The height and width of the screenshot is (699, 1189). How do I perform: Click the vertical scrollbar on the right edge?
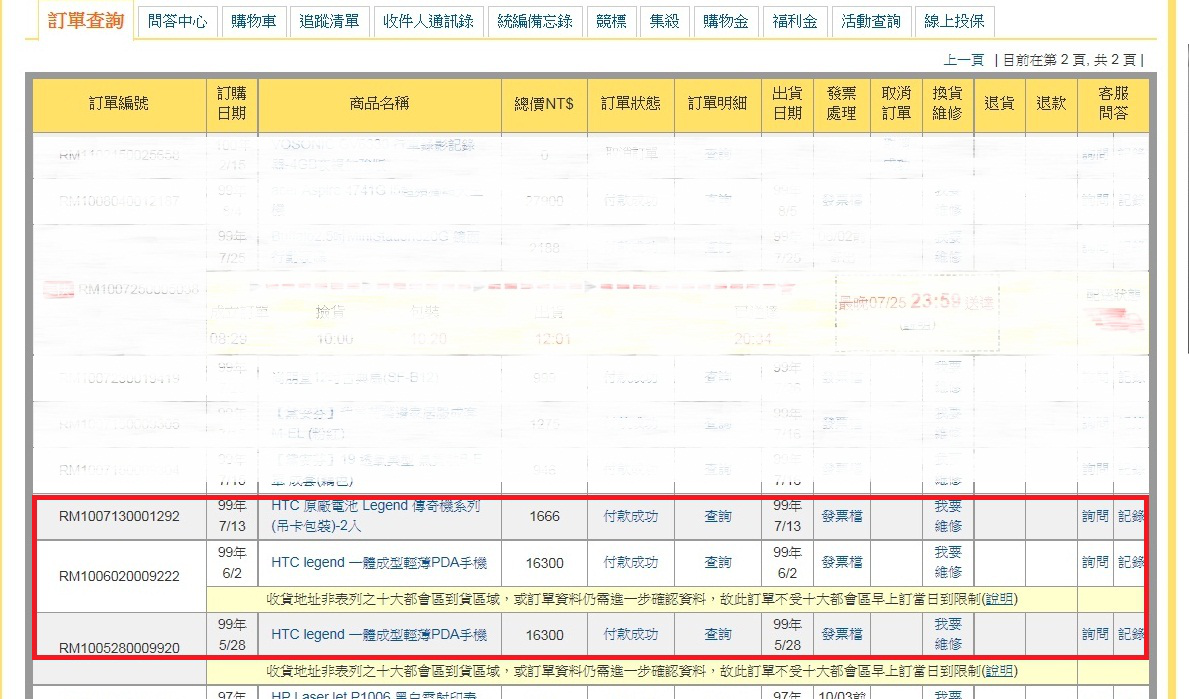tap(1185, 200)
